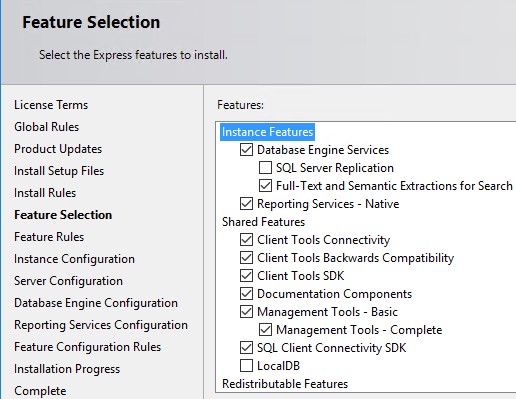Click the 'SQL Client Connectivity SDK' label
Image resolution: width=516 pixels, height=399 pixels.
click(x=332, y=348)
